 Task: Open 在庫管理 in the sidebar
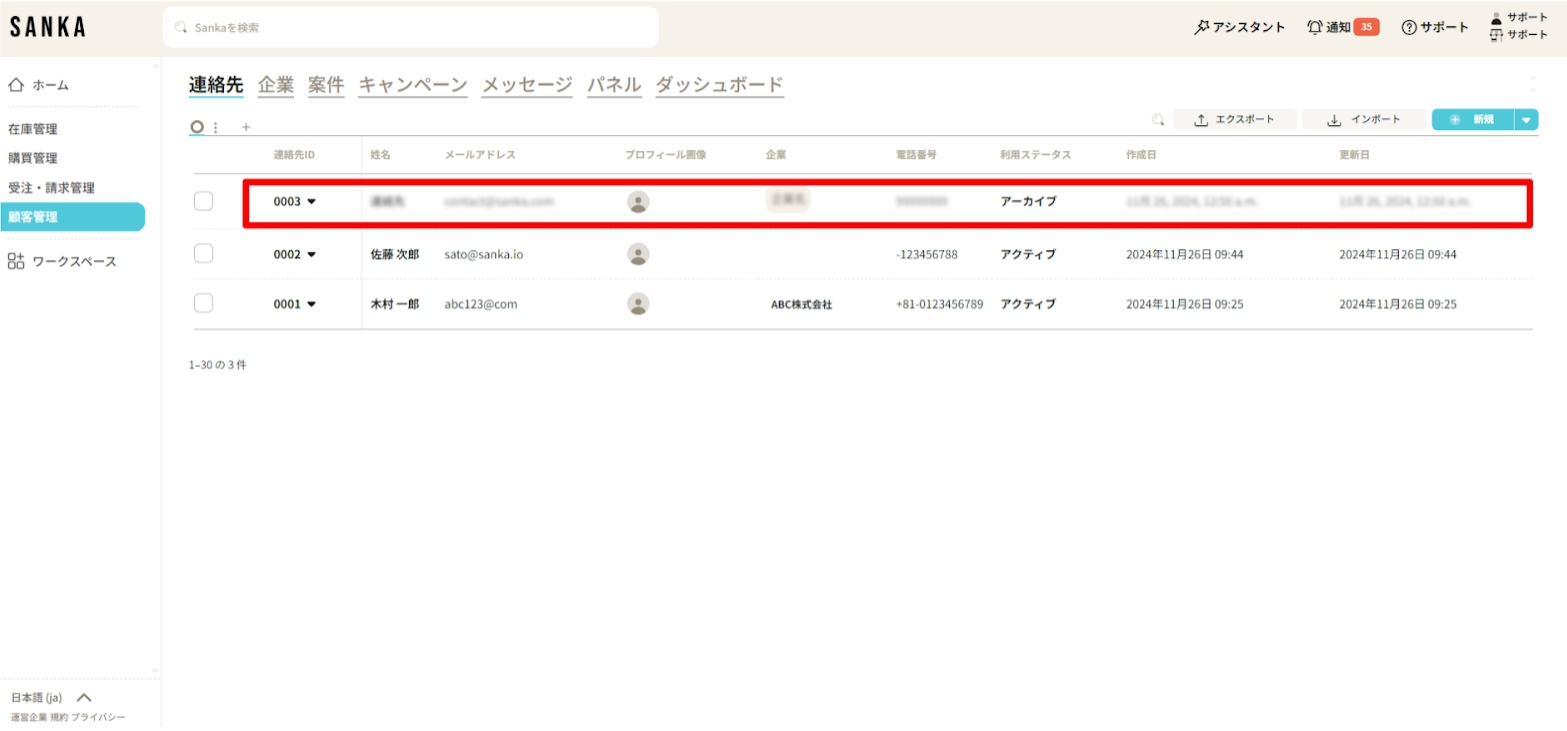pos(33,129)
